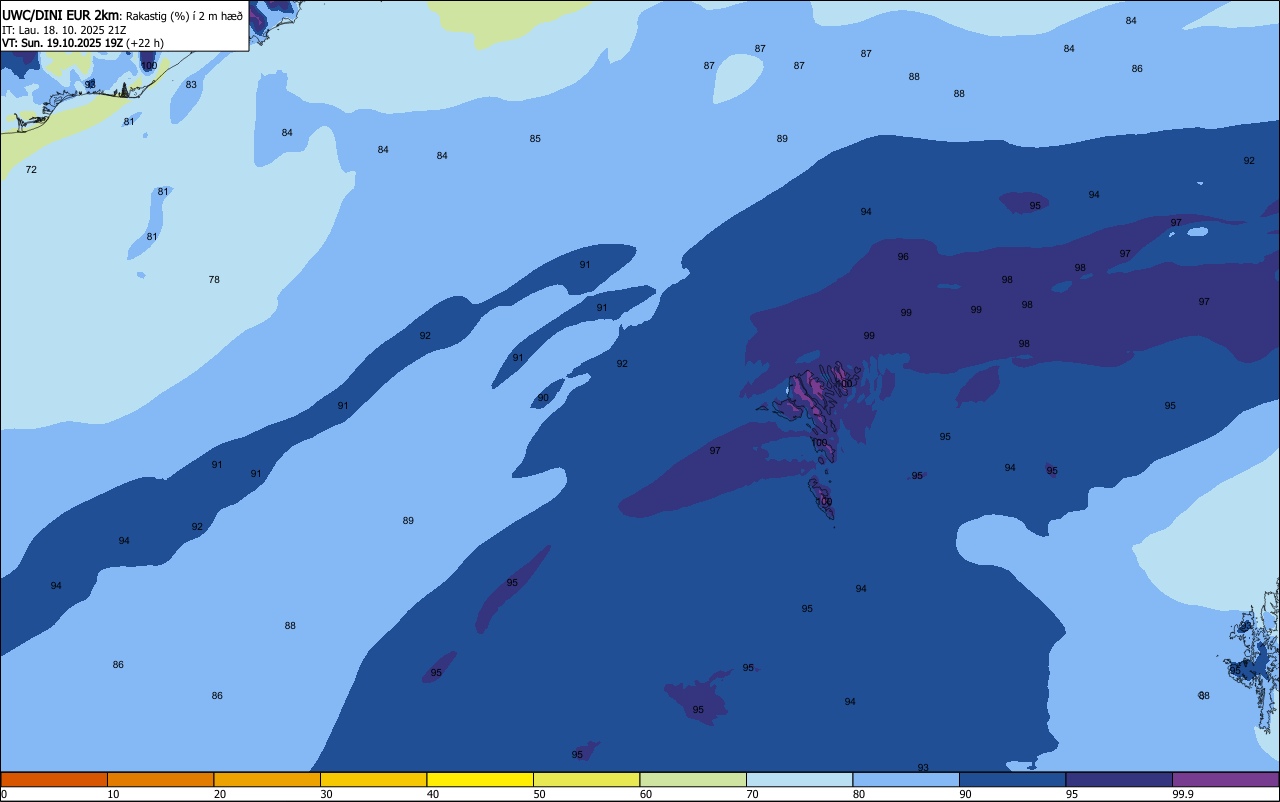Click the 60–70 light green legend swatch

point(693,779)
